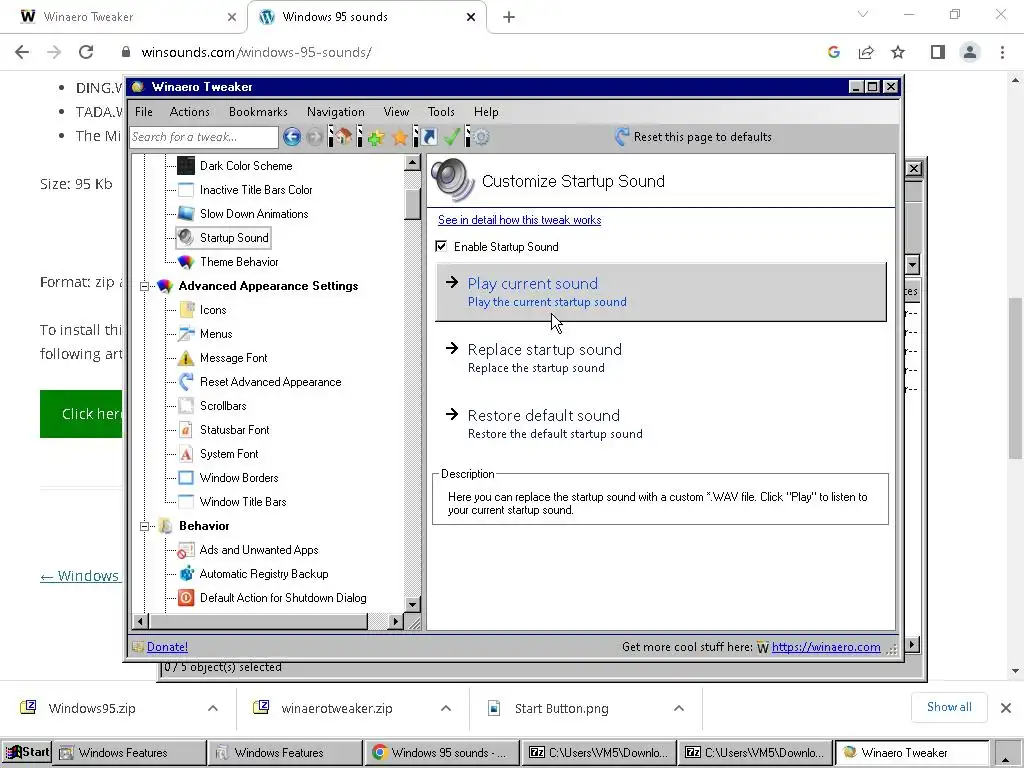Click the Search for a tweak field

(x=204, y=137)
